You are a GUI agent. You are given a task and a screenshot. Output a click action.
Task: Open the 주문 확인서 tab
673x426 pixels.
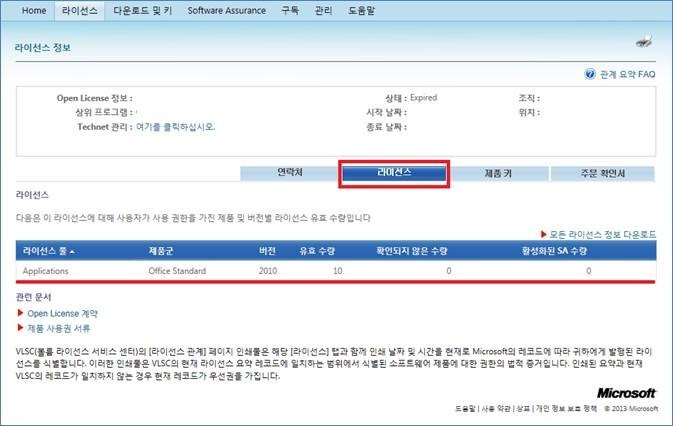coord(603,173)
